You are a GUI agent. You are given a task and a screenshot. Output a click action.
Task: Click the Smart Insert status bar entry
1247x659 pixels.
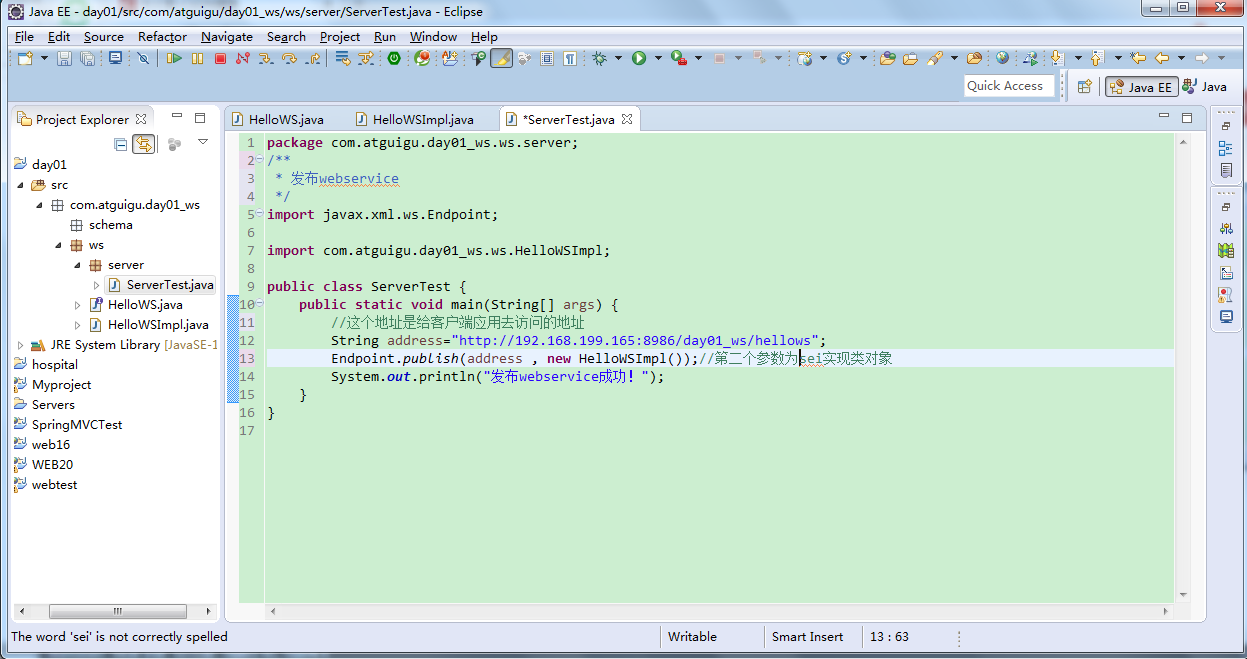[807, 636]
